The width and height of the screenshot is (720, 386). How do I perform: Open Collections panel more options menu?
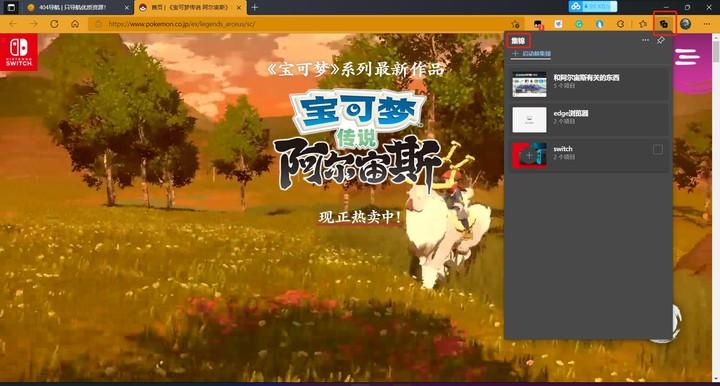(645, 40)
